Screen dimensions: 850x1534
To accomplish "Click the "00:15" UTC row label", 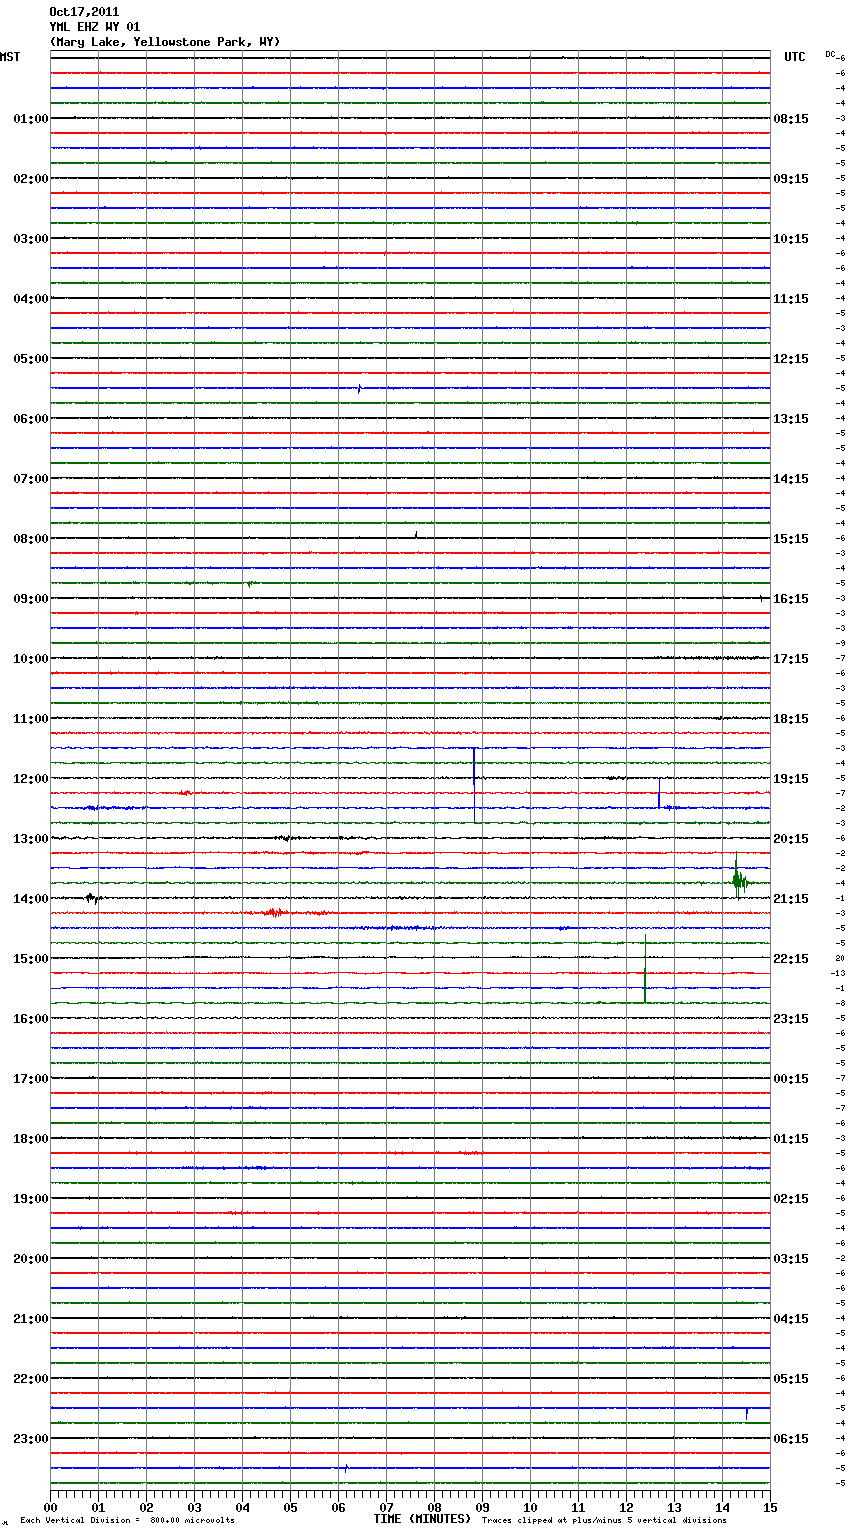I will pos(791,1079).
